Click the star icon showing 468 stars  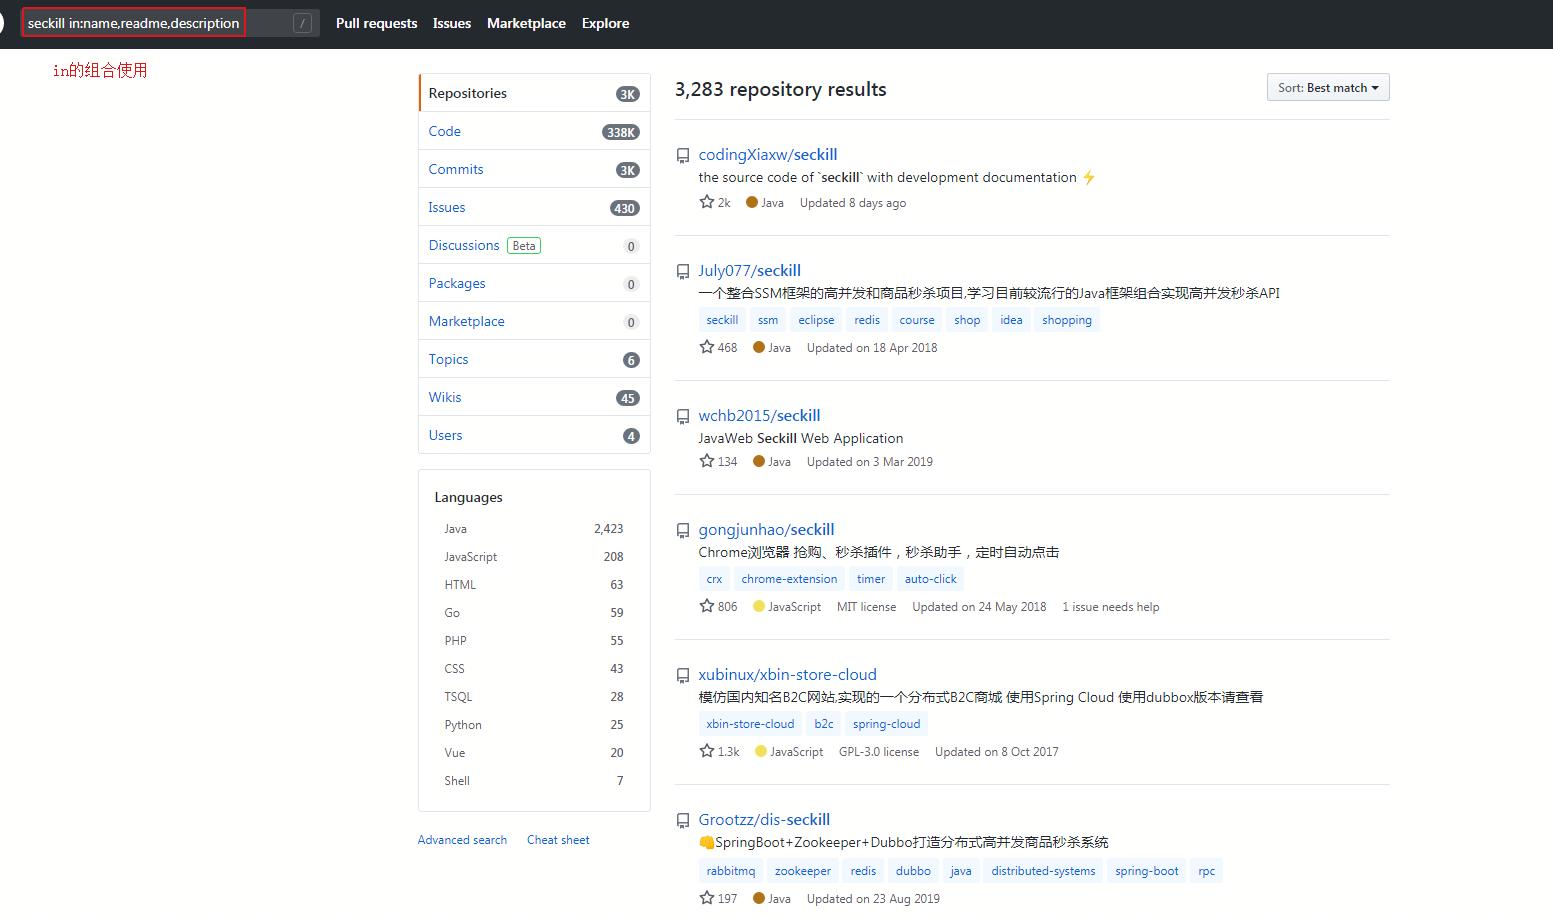click(707, 347)
